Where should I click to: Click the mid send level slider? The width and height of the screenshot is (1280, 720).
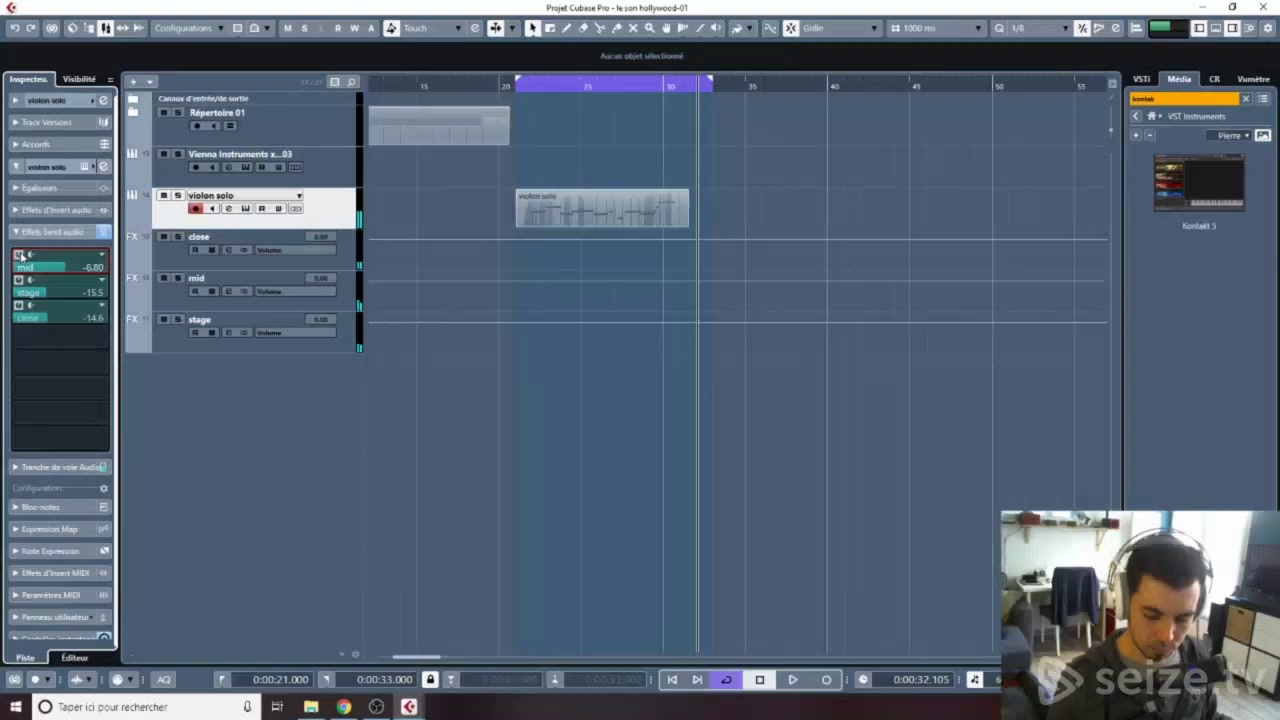[60, 267]
